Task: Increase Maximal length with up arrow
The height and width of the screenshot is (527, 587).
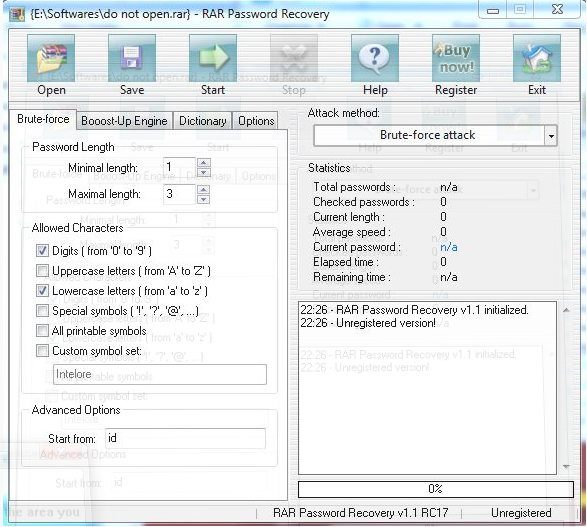Action: (204, 189)
